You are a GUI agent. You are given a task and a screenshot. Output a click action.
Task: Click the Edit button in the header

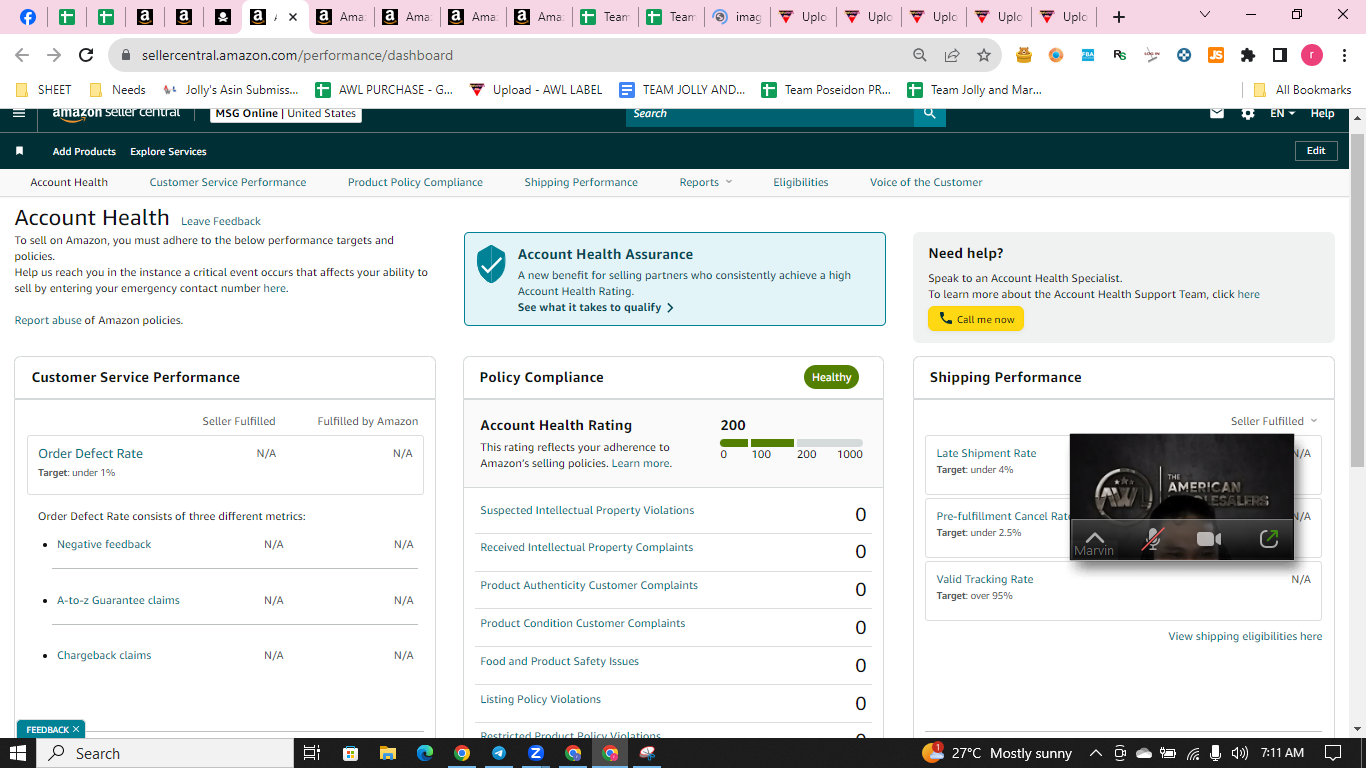pos(1316,151)
